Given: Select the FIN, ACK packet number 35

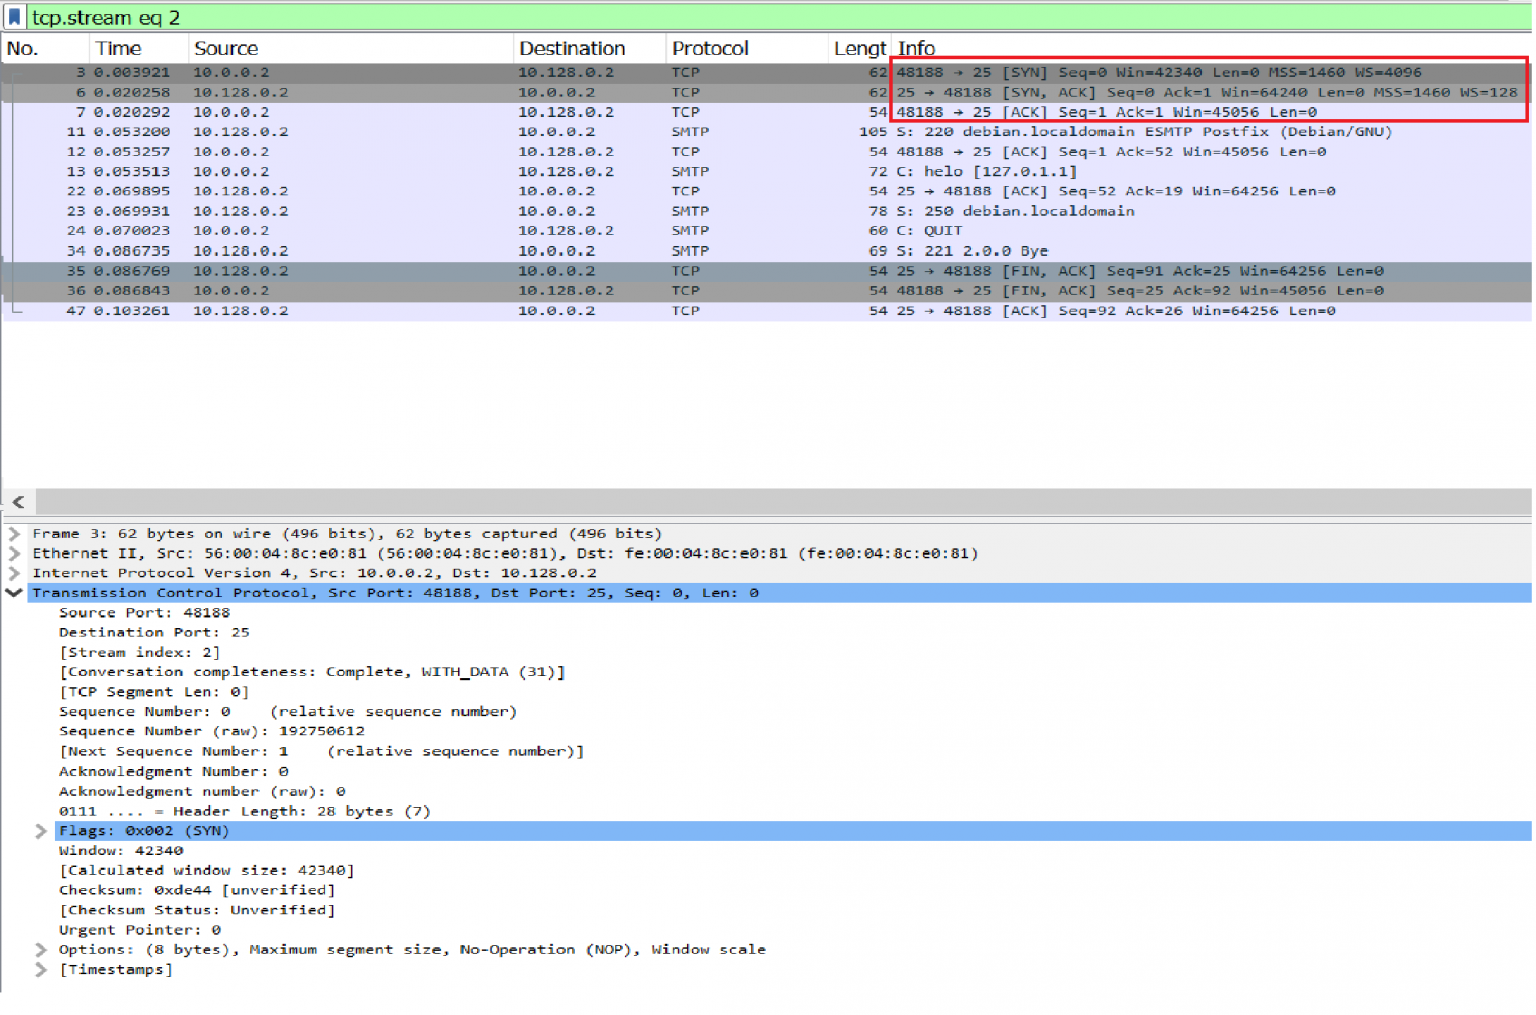Looking at the screenshot, I should pos(400,270).
